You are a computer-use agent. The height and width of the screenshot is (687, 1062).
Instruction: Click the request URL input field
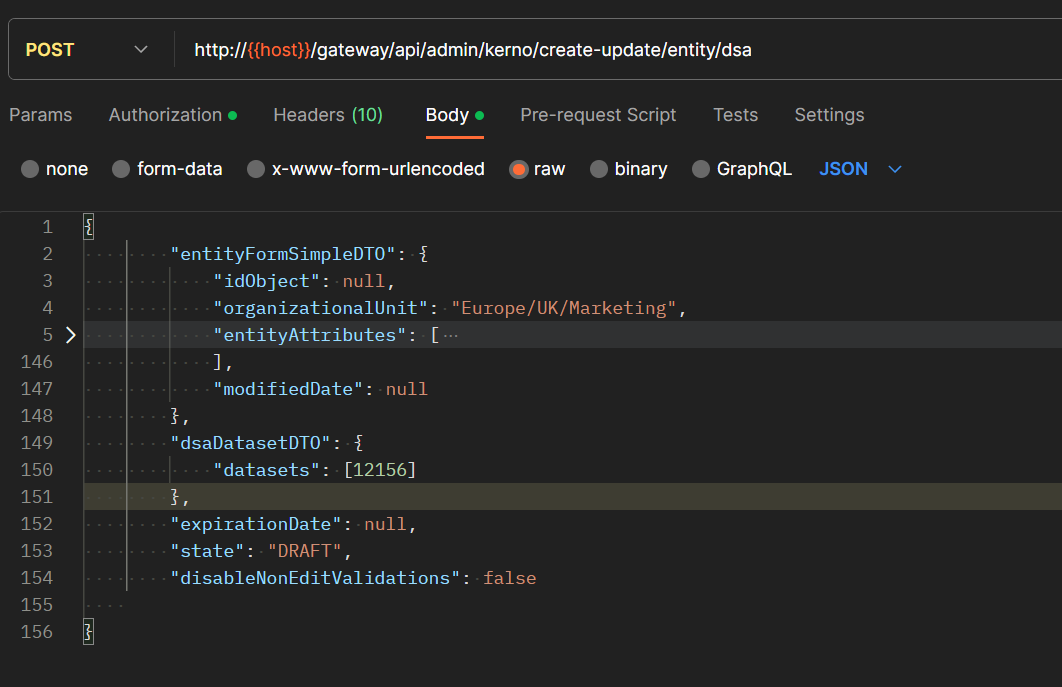click(x=600, y=49)
